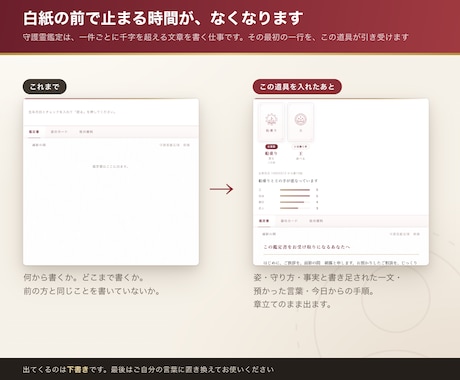Click the empty placeholder message in the これまで panel
Screen dimensions: 460x380
click(x=111, y=166)
